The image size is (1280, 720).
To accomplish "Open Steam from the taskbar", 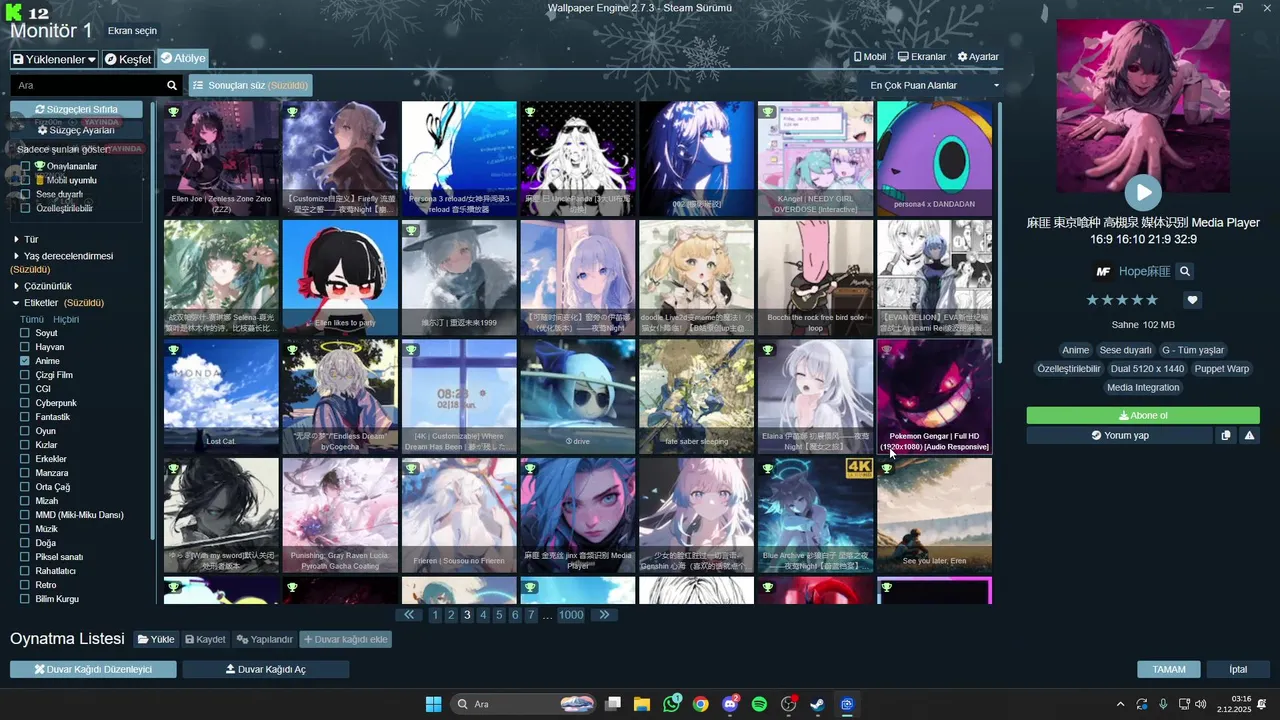I will [x=818, y=704].
